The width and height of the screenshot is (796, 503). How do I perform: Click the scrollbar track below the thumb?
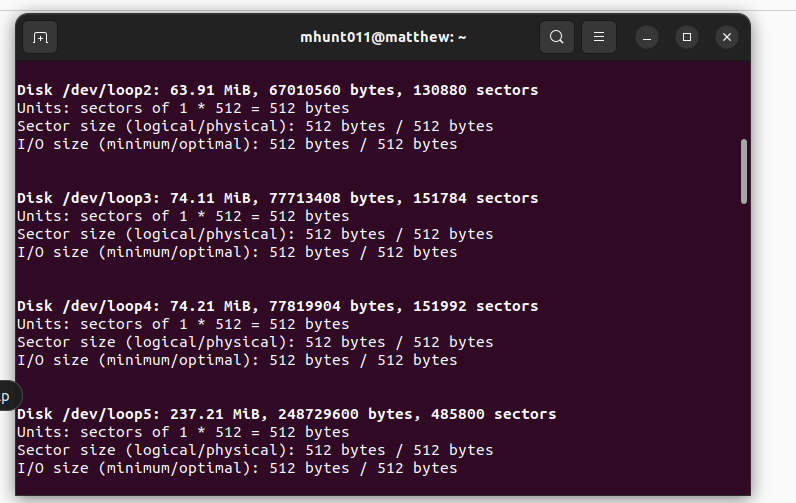pyautogui.click(x=744, y=350)
